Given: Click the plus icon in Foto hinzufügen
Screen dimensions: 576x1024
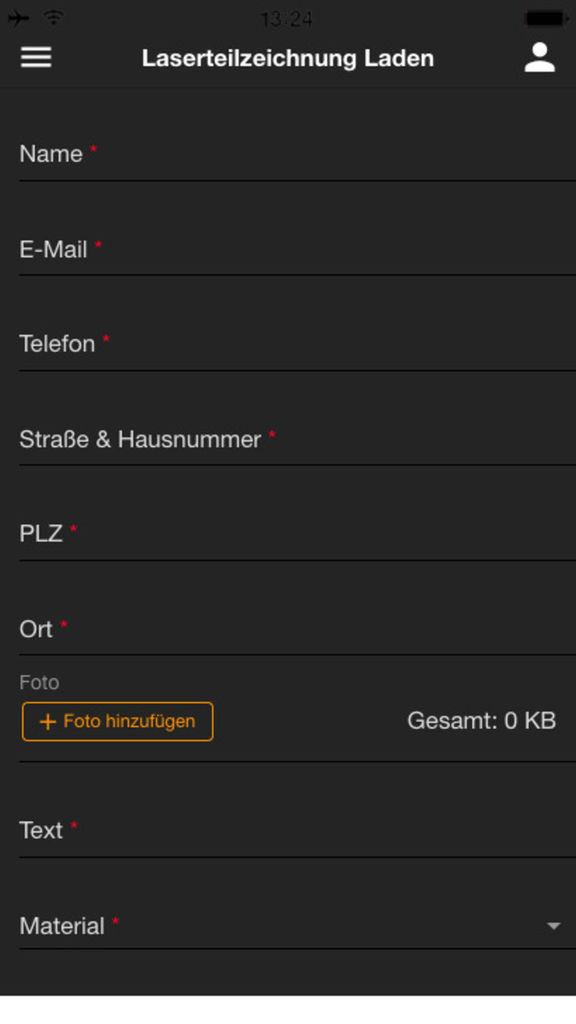Looking at the screenshot, I should pos(48,722).
